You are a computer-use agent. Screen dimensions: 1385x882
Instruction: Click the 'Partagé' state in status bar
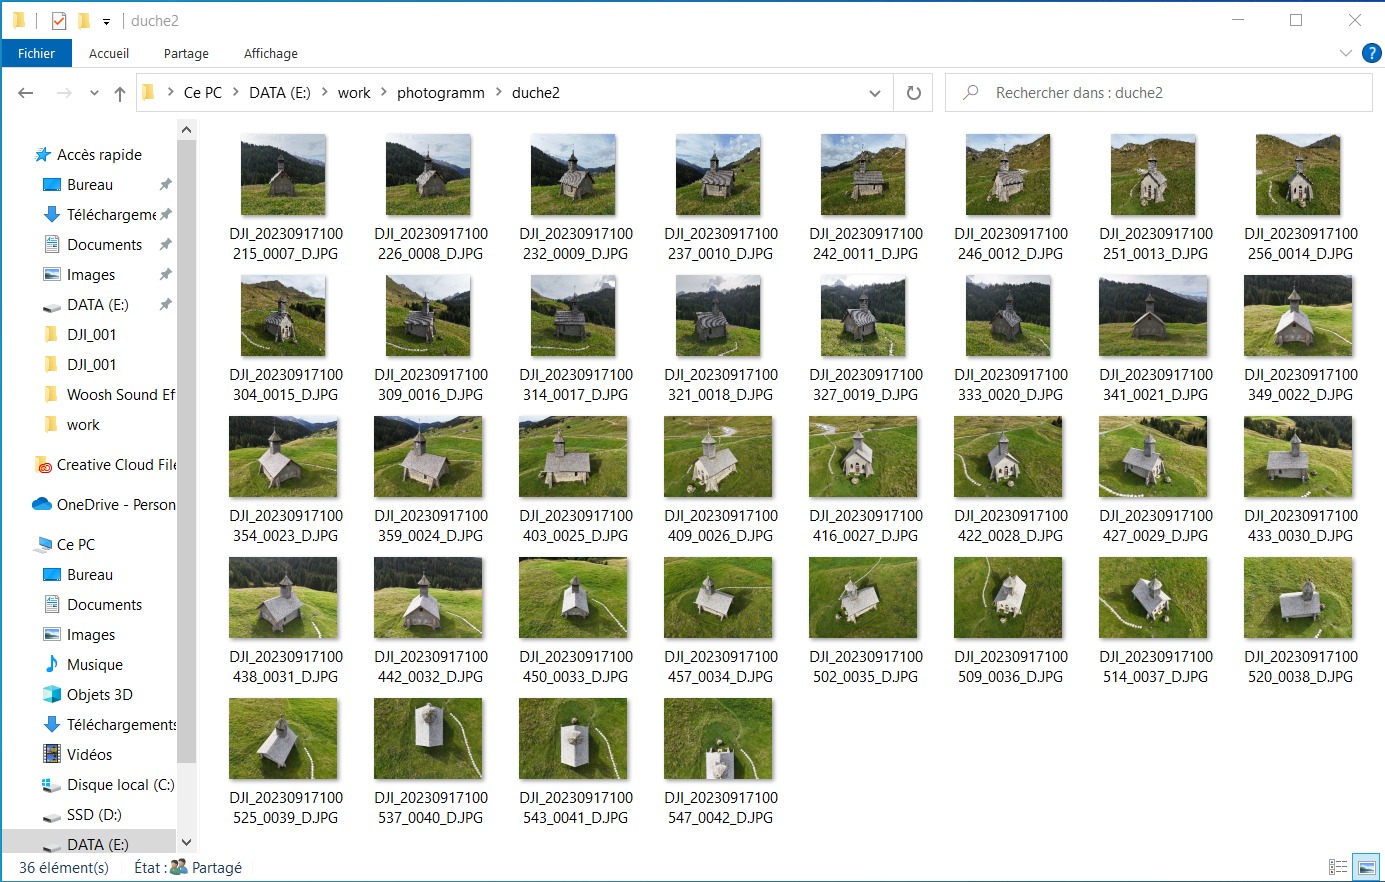point(217,868)
